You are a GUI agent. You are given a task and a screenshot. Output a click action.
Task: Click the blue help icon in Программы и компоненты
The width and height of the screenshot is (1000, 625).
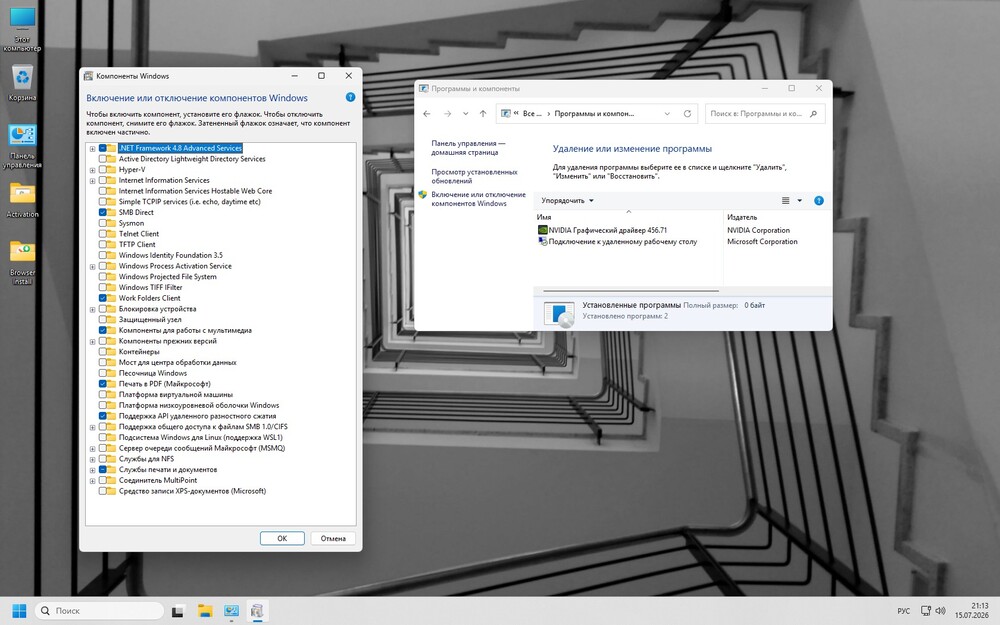coord(819,200)
